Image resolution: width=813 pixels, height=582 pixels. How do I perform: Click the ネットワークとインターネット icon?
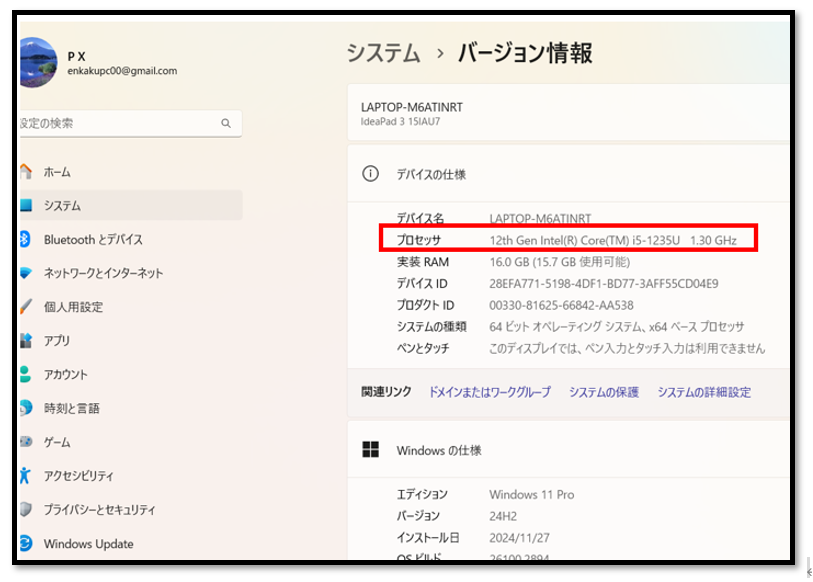25,273
